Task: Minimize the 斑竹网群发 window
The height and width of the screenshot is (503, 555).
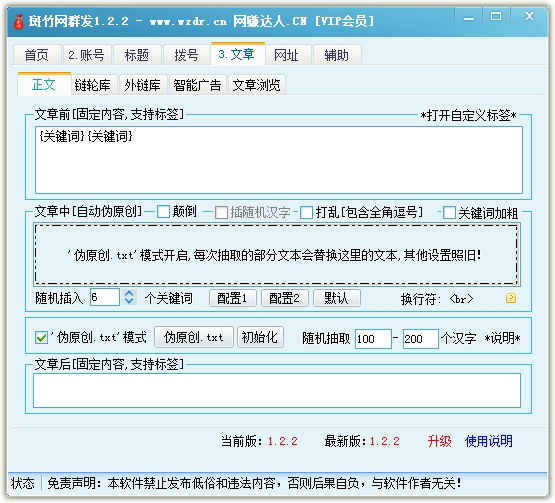Action: click(469, 17)
